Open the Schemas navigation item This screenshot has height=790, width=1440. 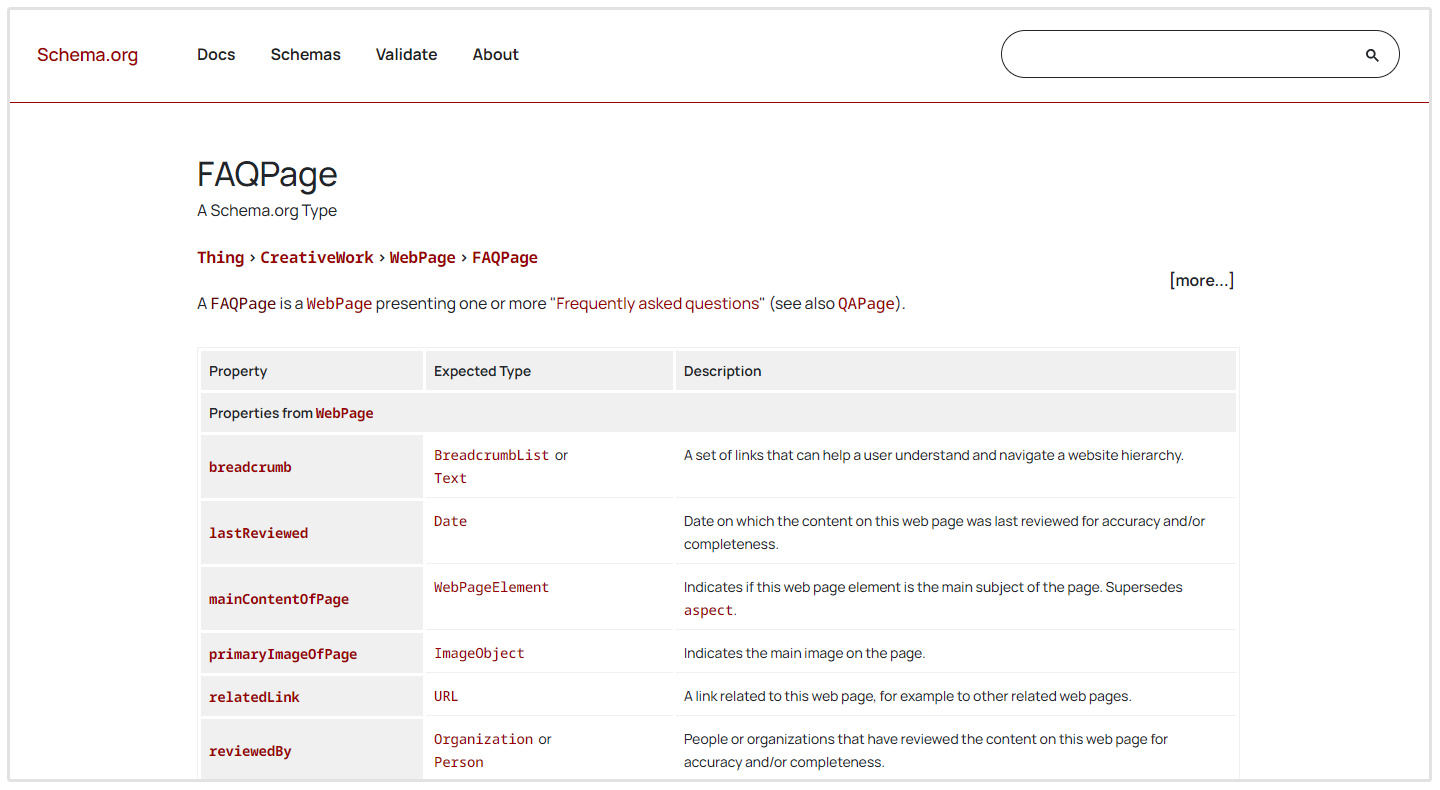305,54
